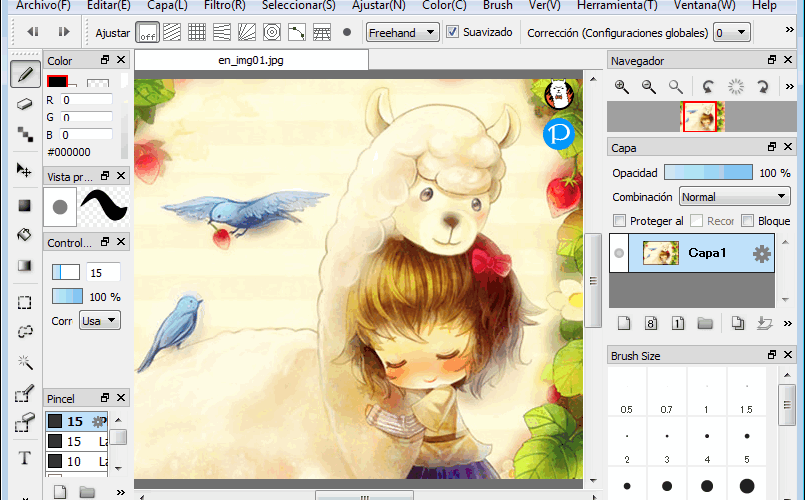Screen dimensions: 805x500
Task: Open the Corr Usa dropdown
Action: tap(100, 321)
